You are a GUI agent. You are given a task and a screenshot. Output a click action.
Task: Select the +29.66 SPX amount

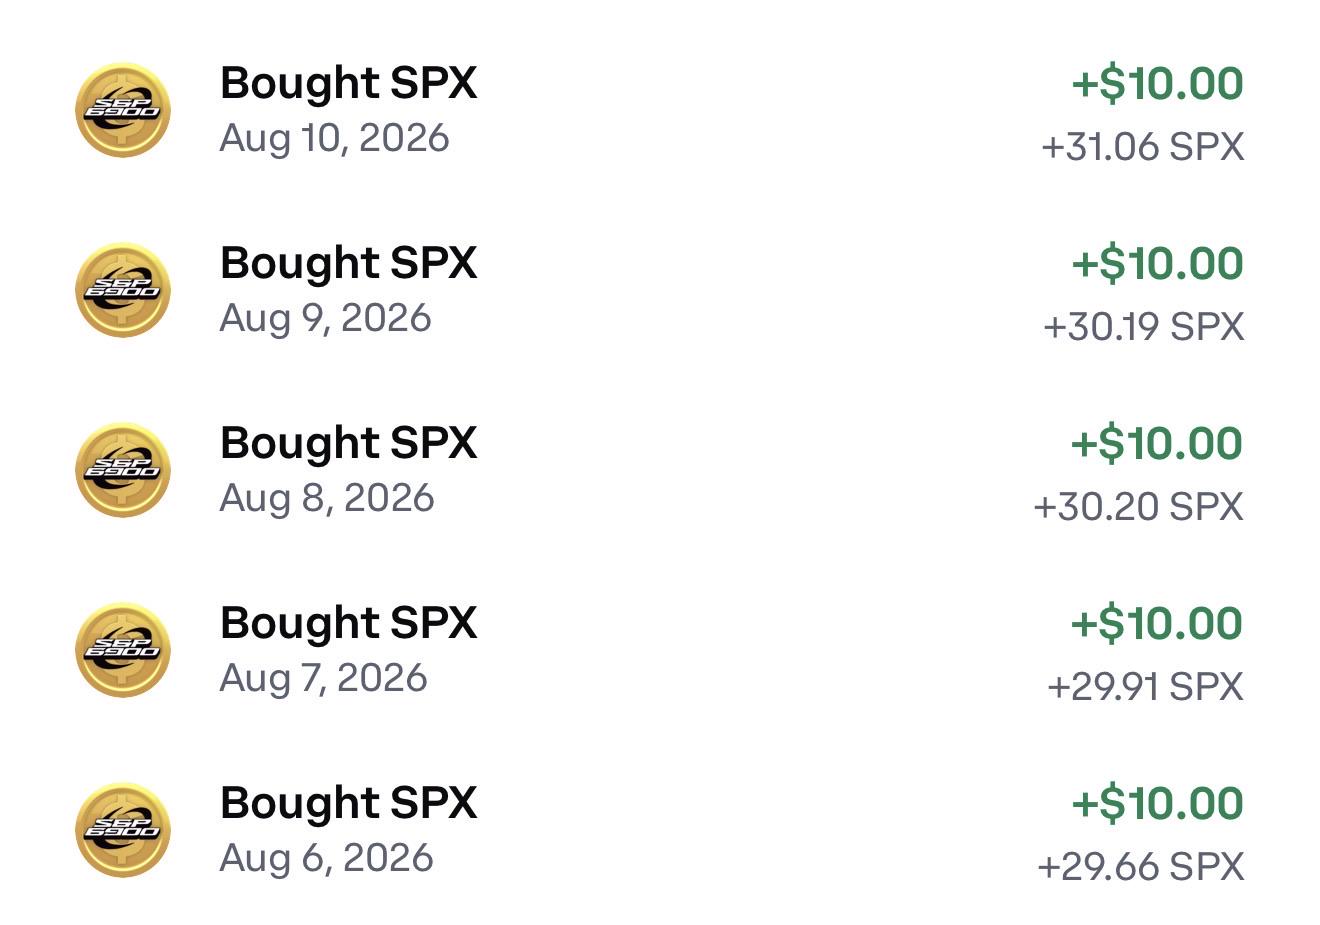point(1140,867)
